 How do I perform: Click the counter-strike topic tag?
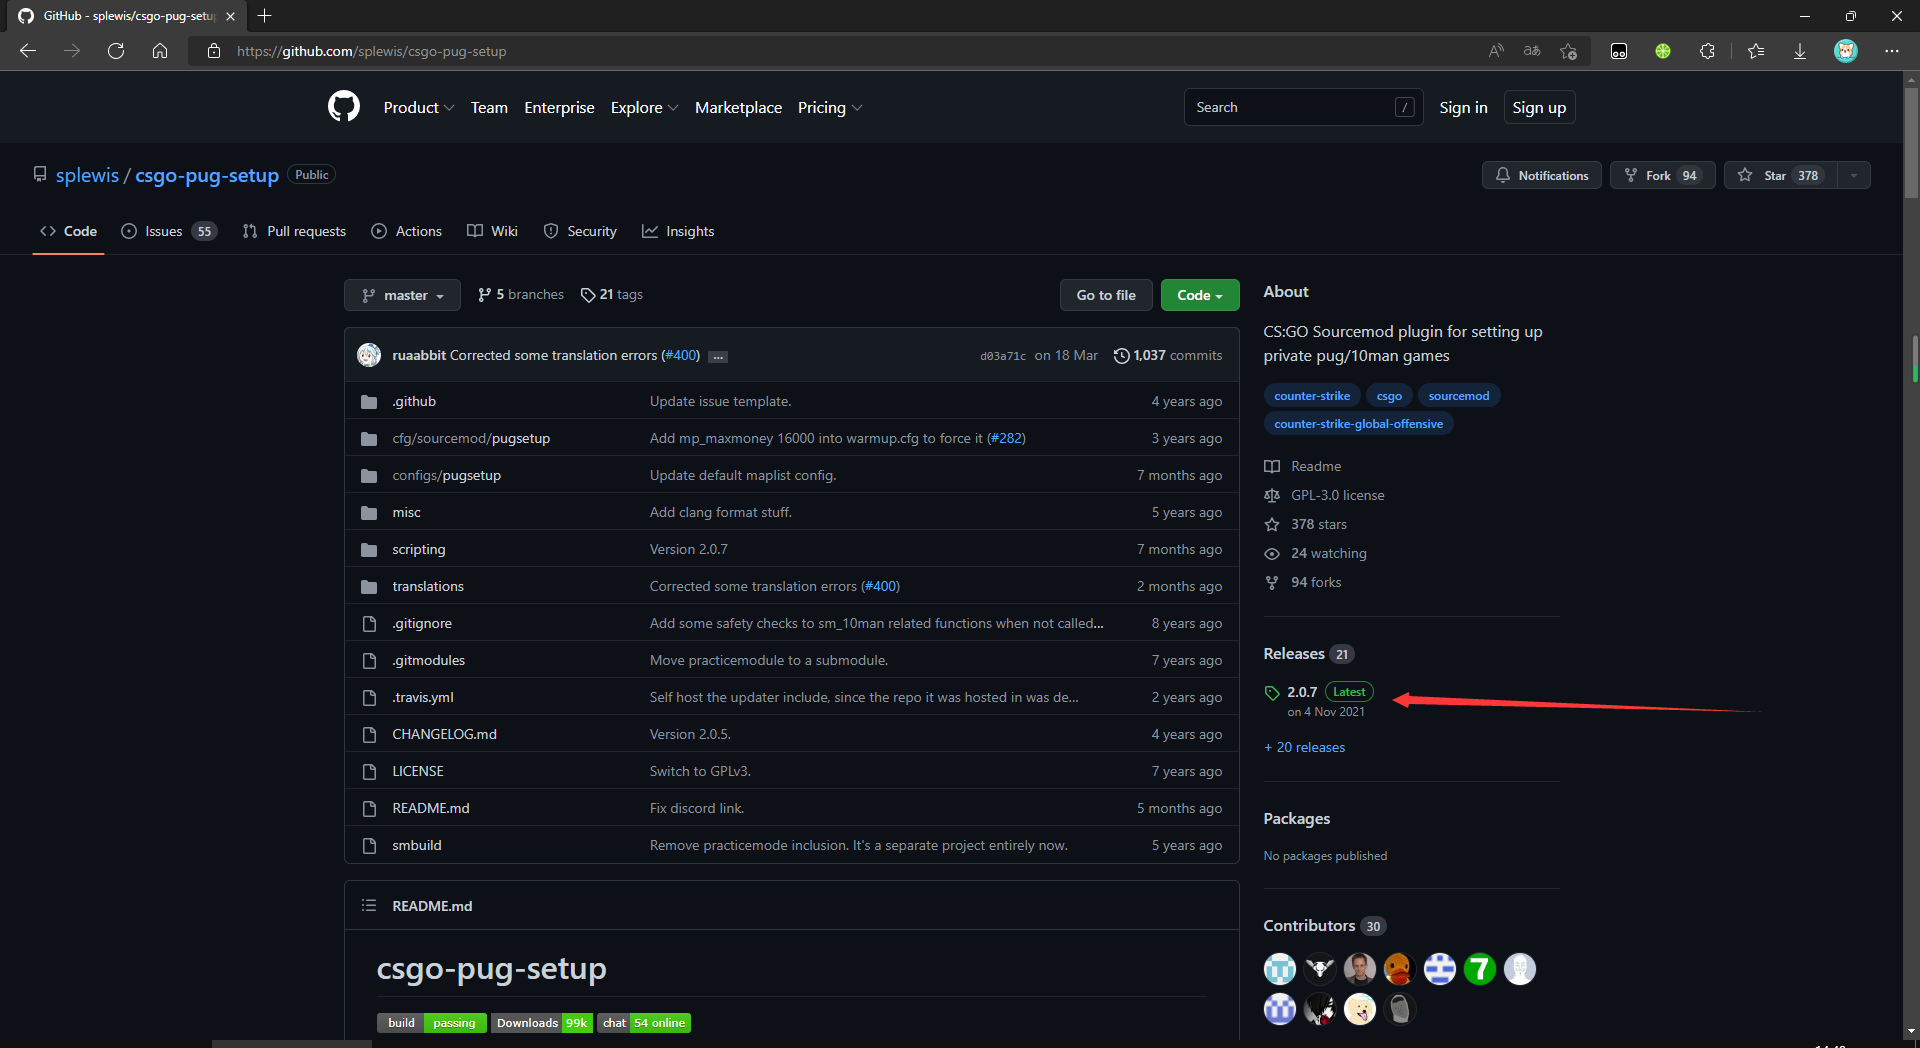click(1312, 396)
